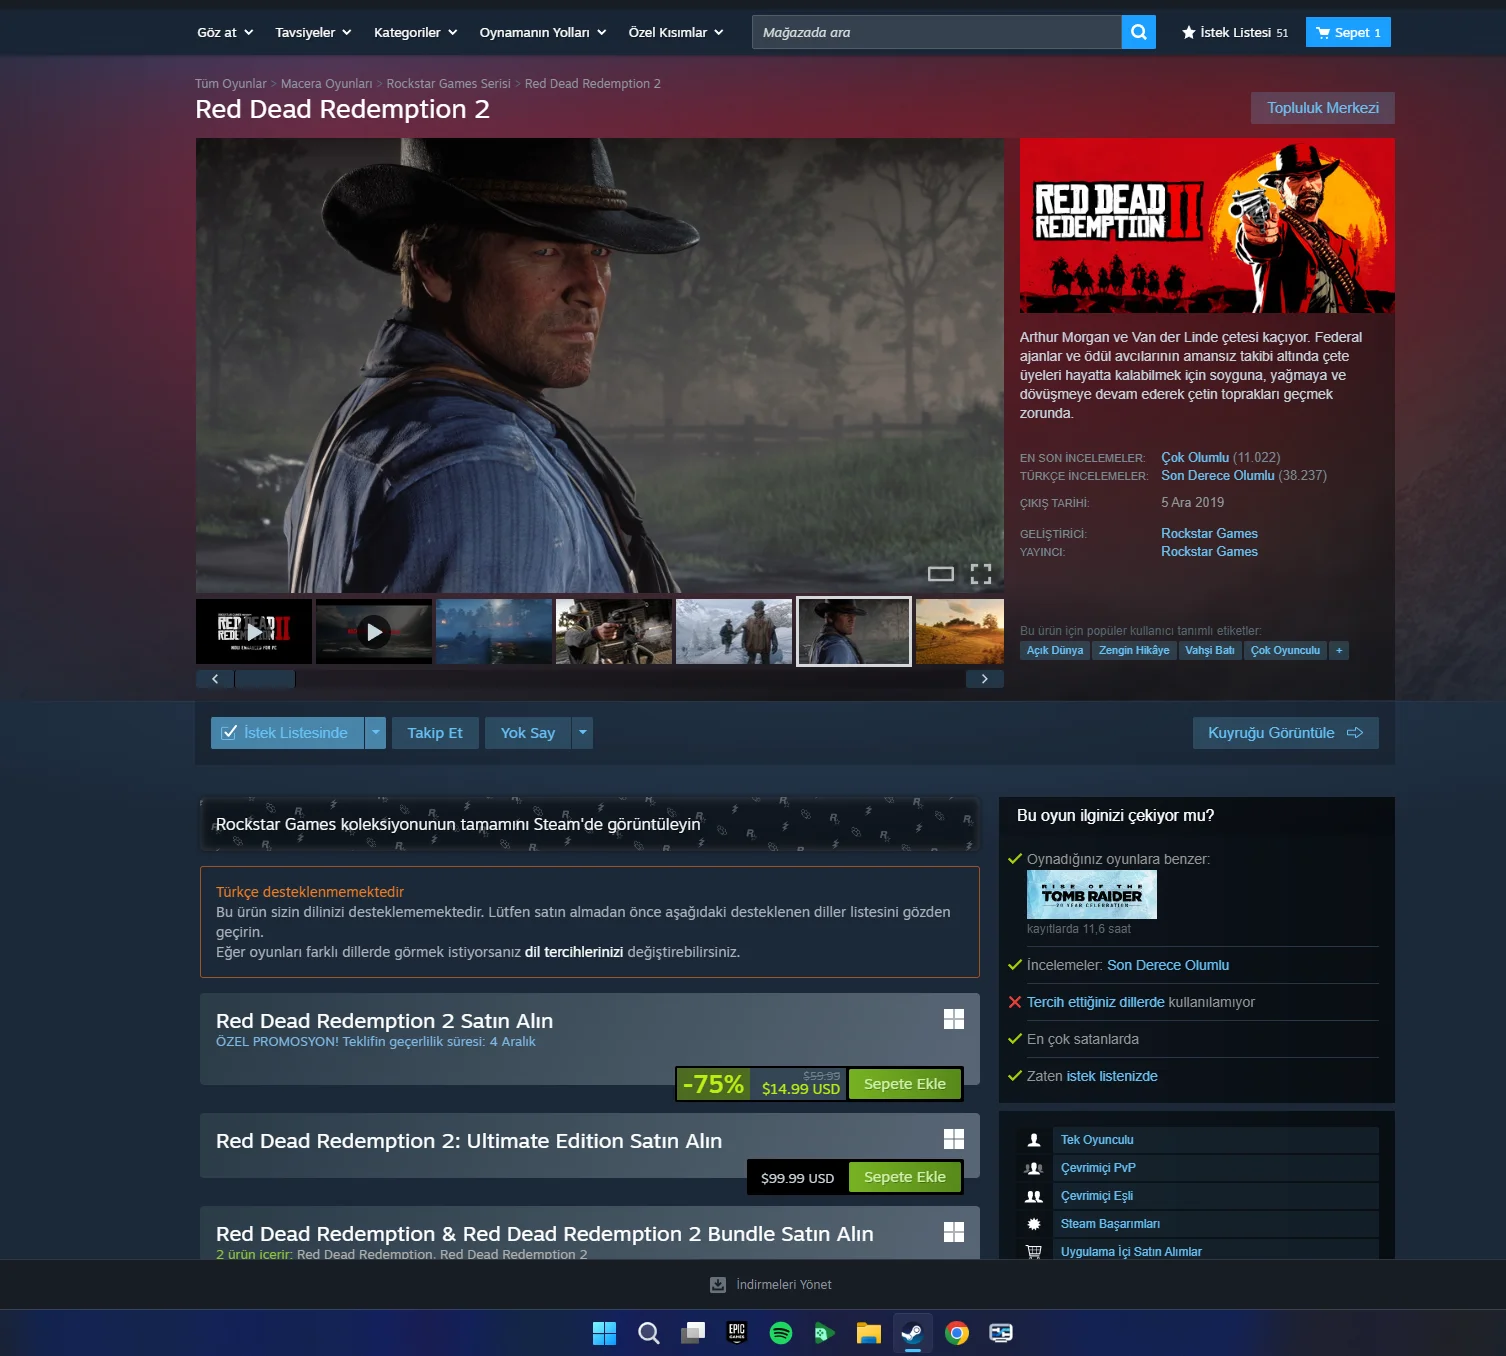Select the second video thumbnail with play button
Viewport: 1506px width, 1356px height.
pyautogui.click(x=374, y=631)
